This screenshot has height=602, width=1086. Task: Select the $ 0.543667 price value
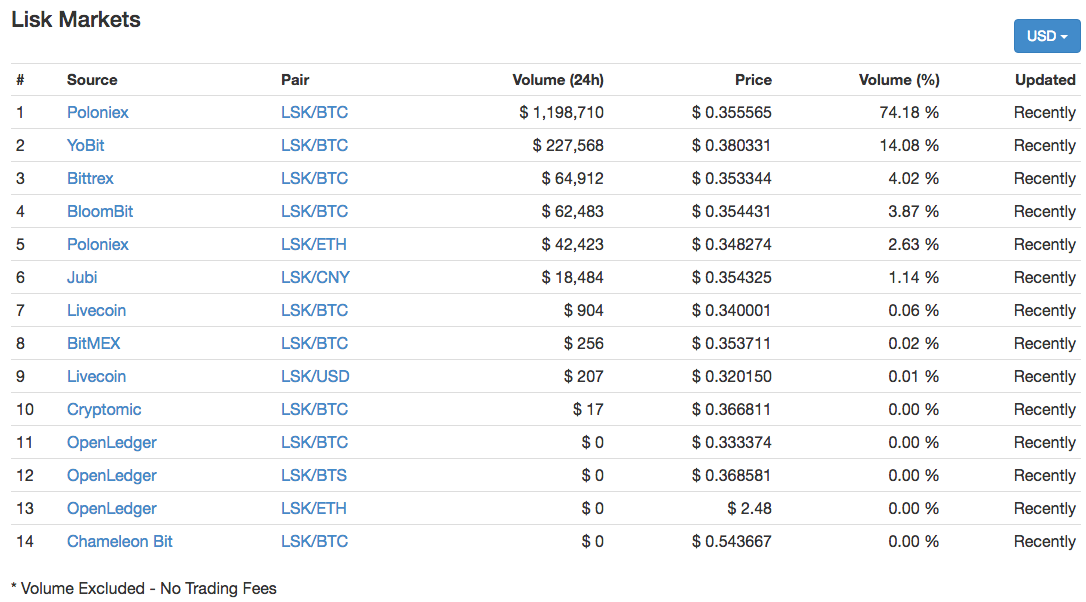point(731,542)
